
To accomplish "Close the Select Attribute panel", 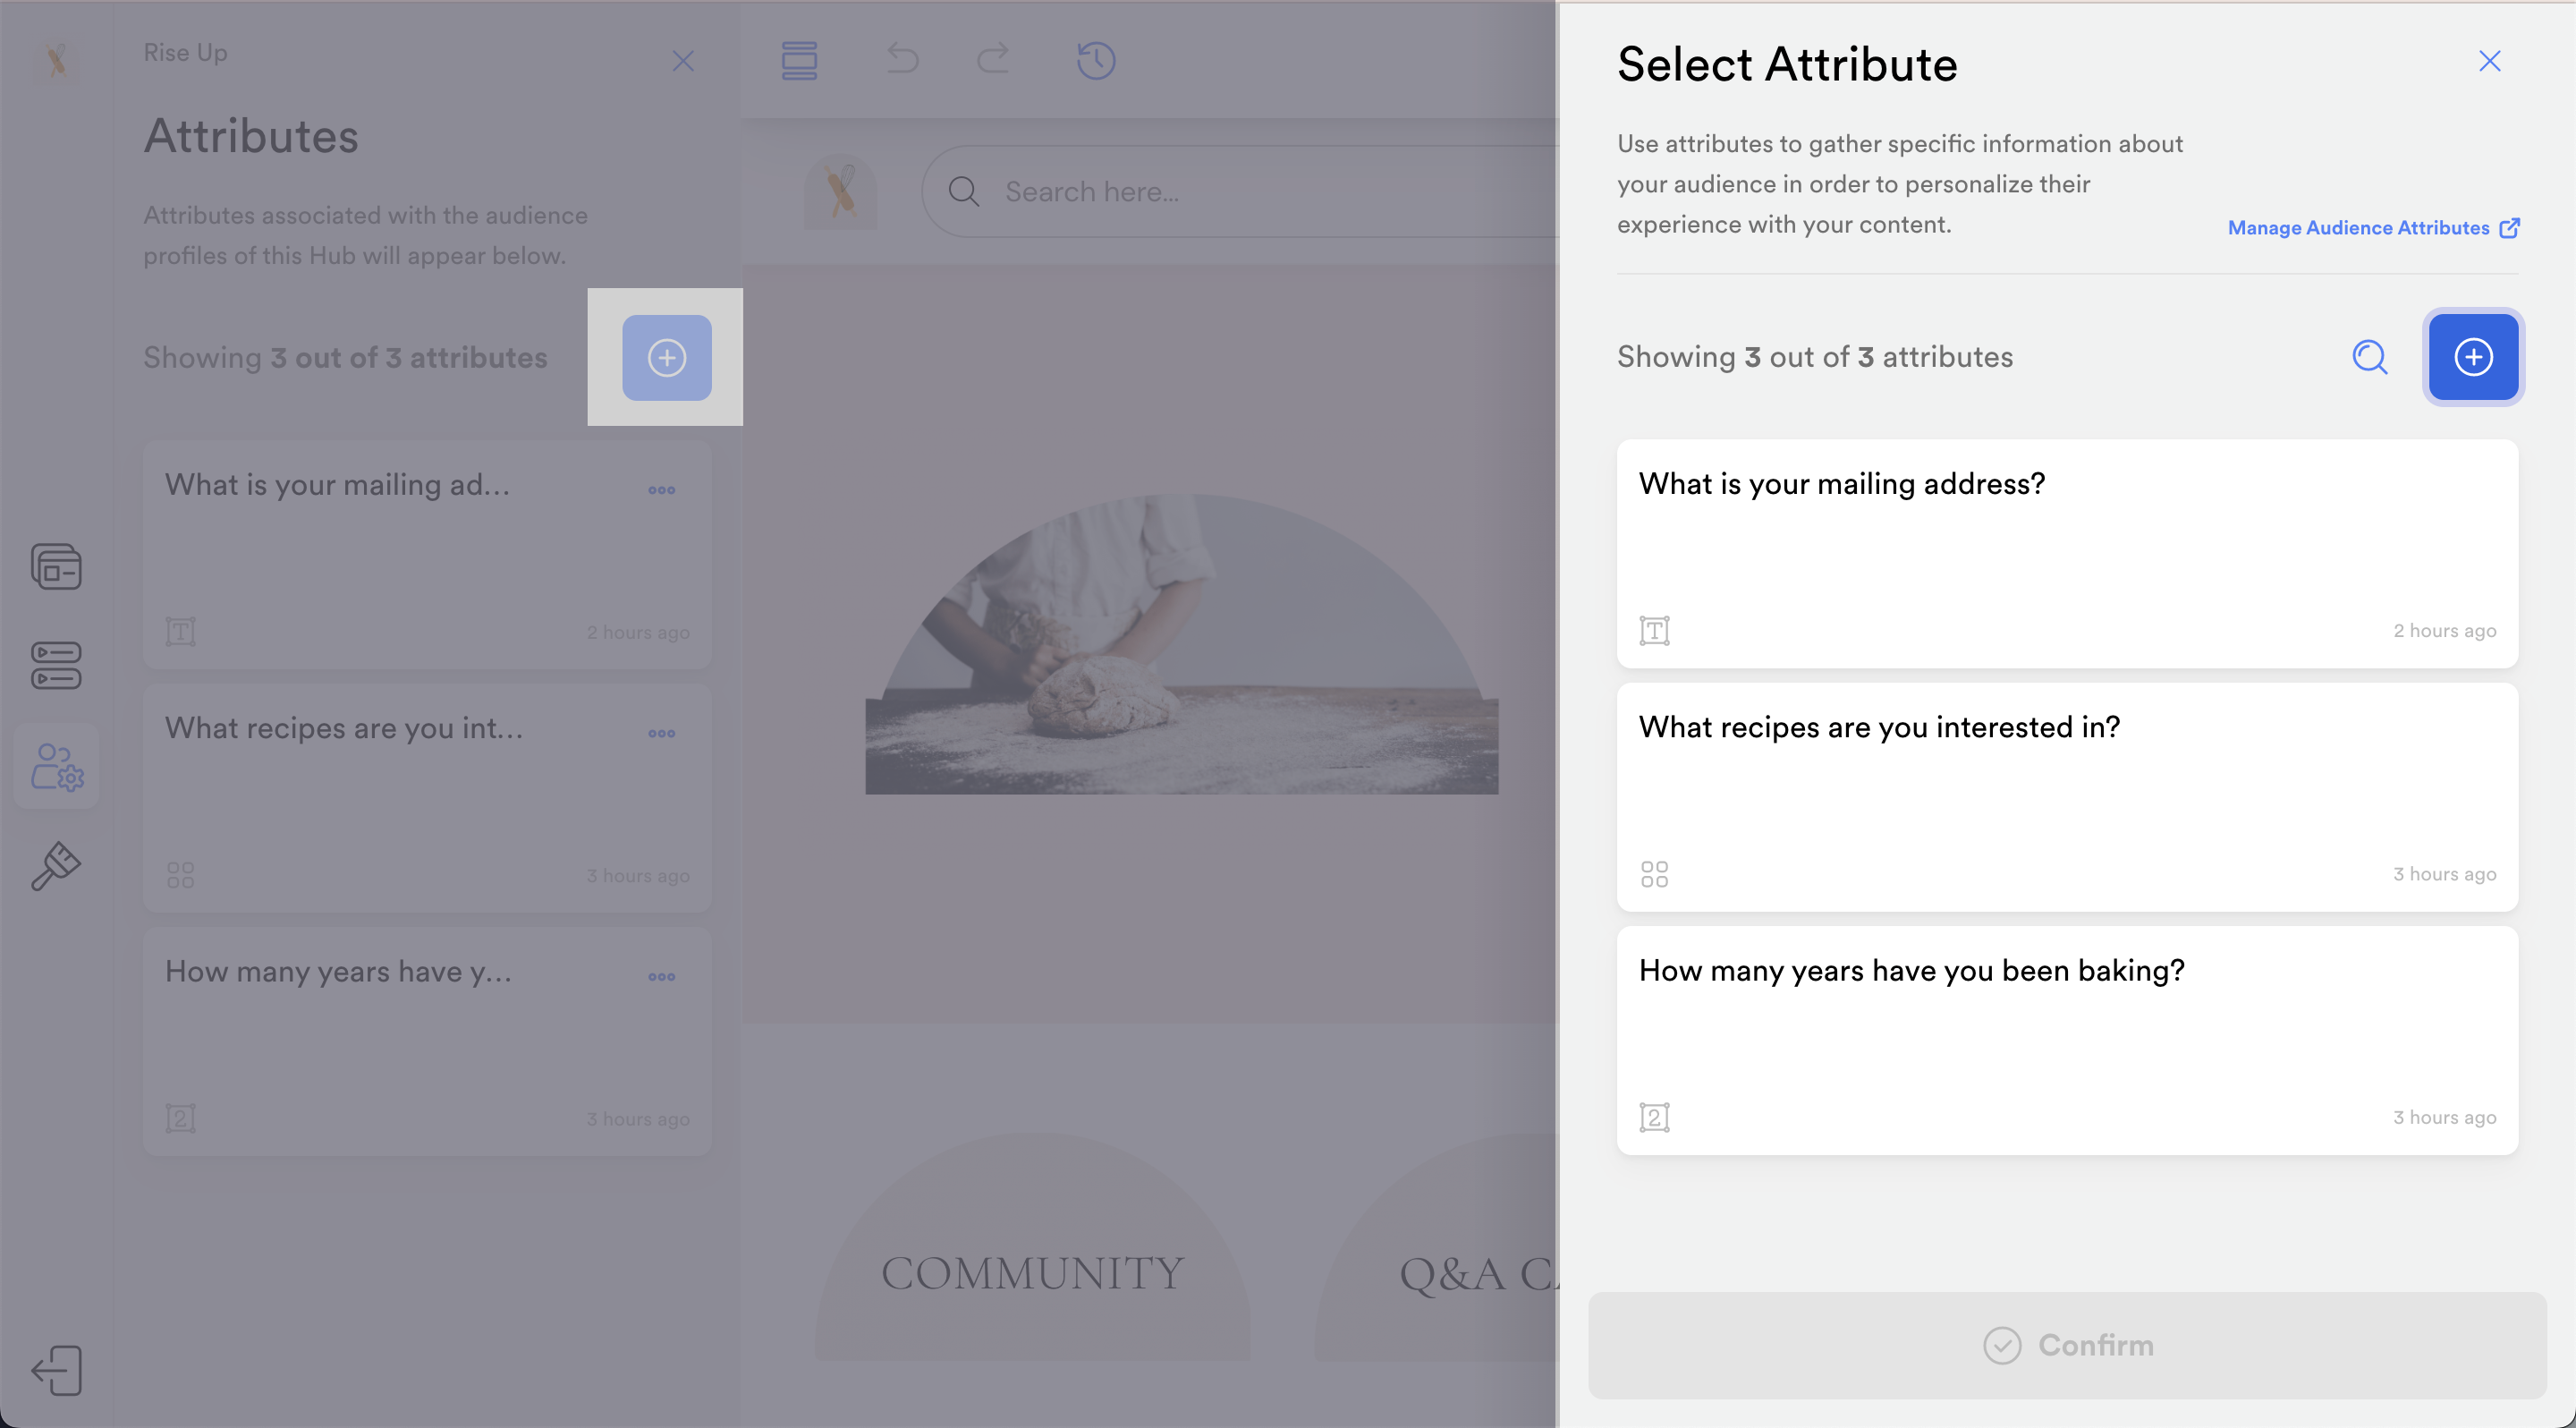I will [x=2489, y=61].
